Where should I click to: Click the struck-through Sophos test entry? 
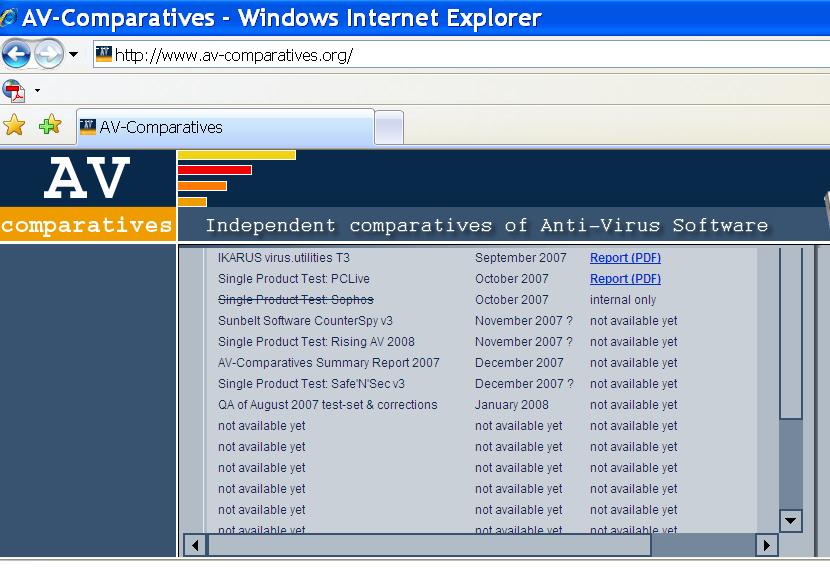[296, 300]
